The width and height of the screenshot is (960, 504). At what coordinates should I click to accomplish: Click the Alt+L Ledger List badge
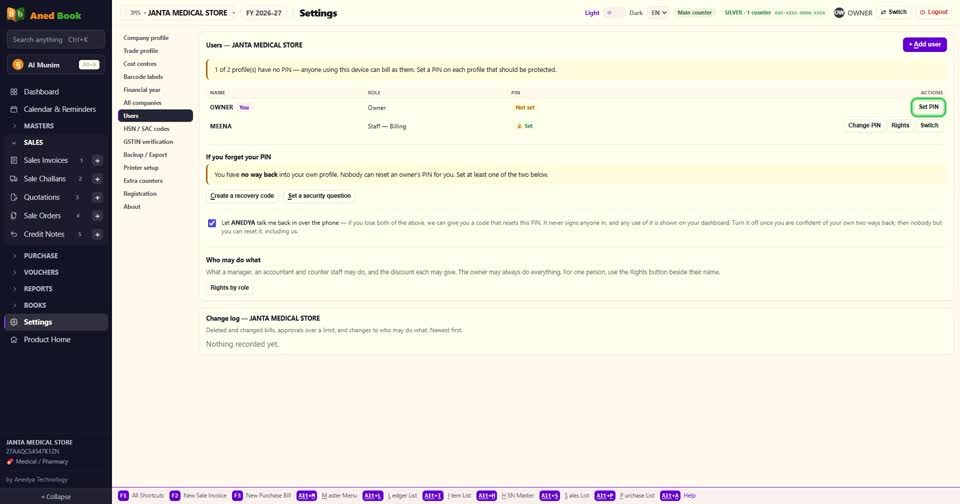(x=373, y=495)
